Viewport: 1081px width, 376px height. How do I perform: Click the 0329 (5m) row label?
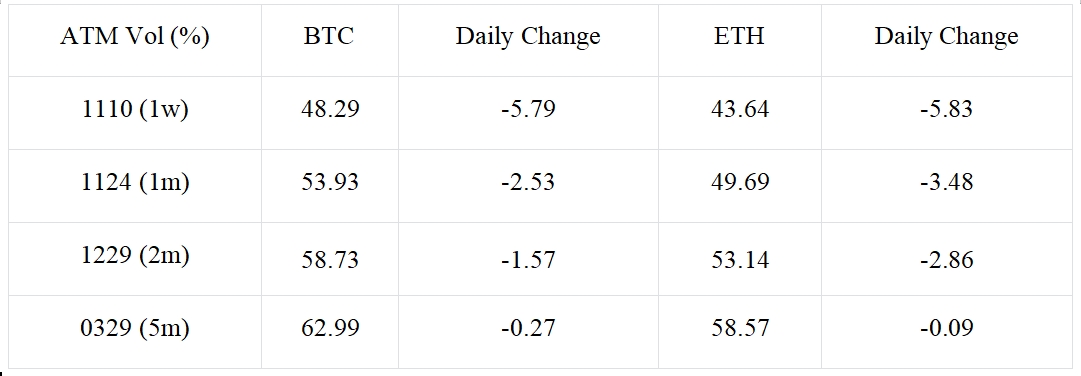134,333
